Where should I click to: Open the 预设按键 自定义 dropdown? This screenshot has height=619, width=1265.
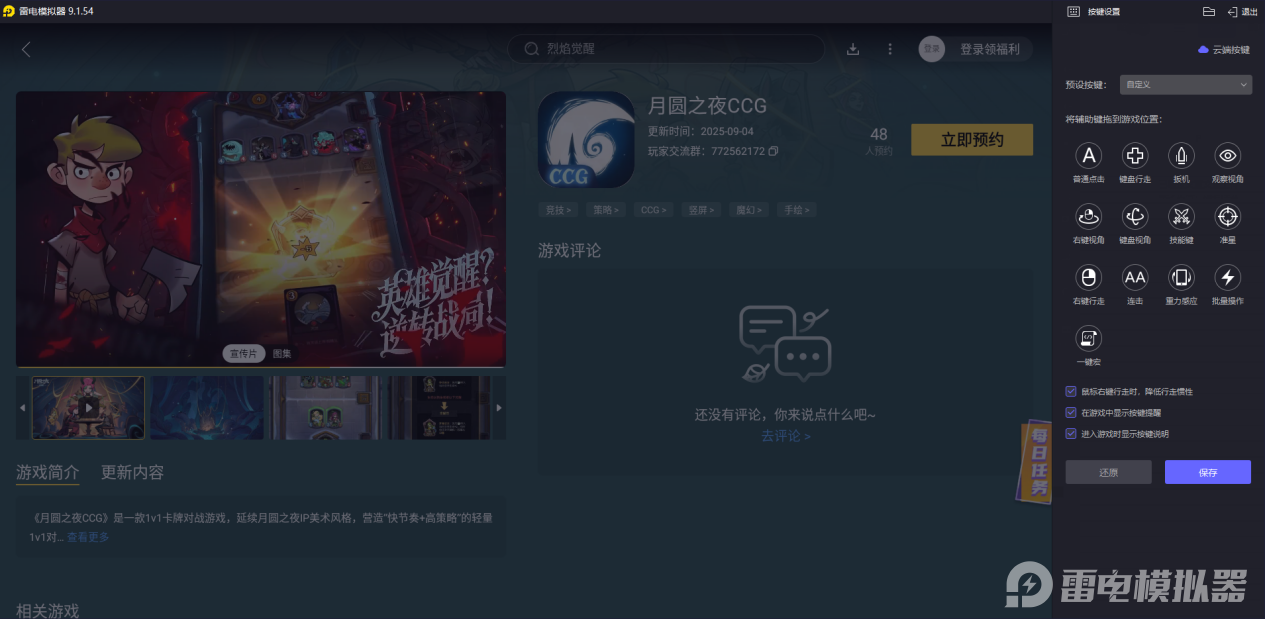pyautogui.click(x=1186, y=84)
